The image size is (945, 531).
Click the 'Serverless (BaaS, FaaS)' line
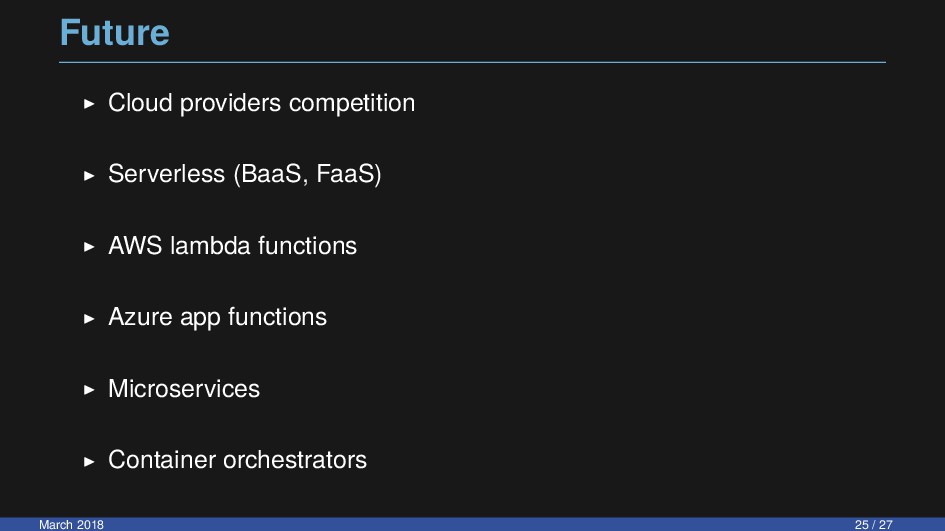(x=245, y=174)
